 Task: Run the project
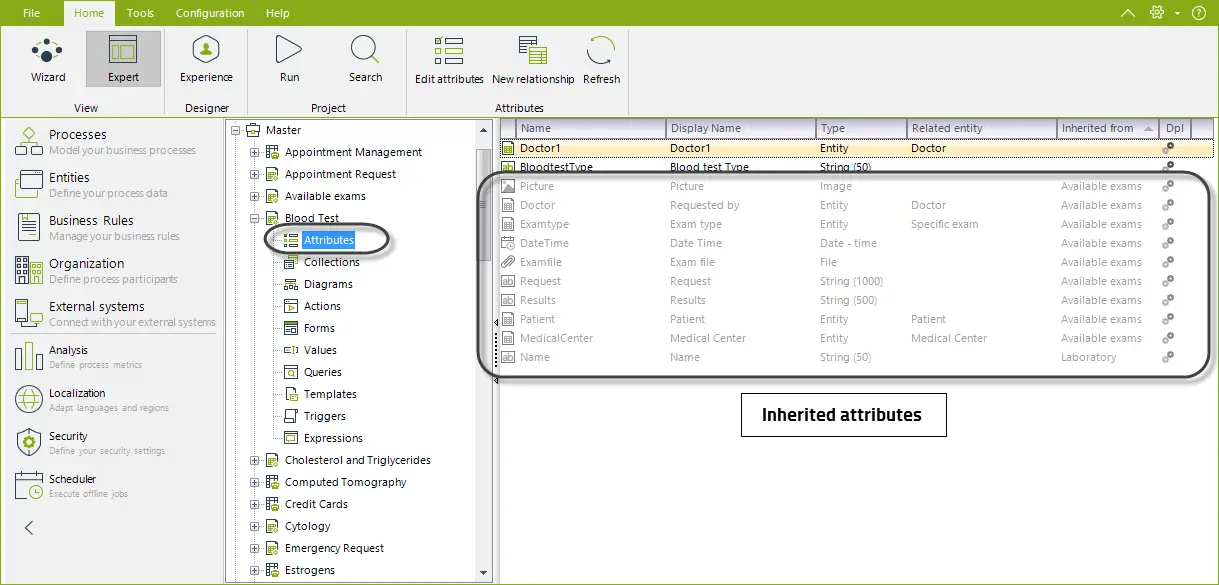289,60
